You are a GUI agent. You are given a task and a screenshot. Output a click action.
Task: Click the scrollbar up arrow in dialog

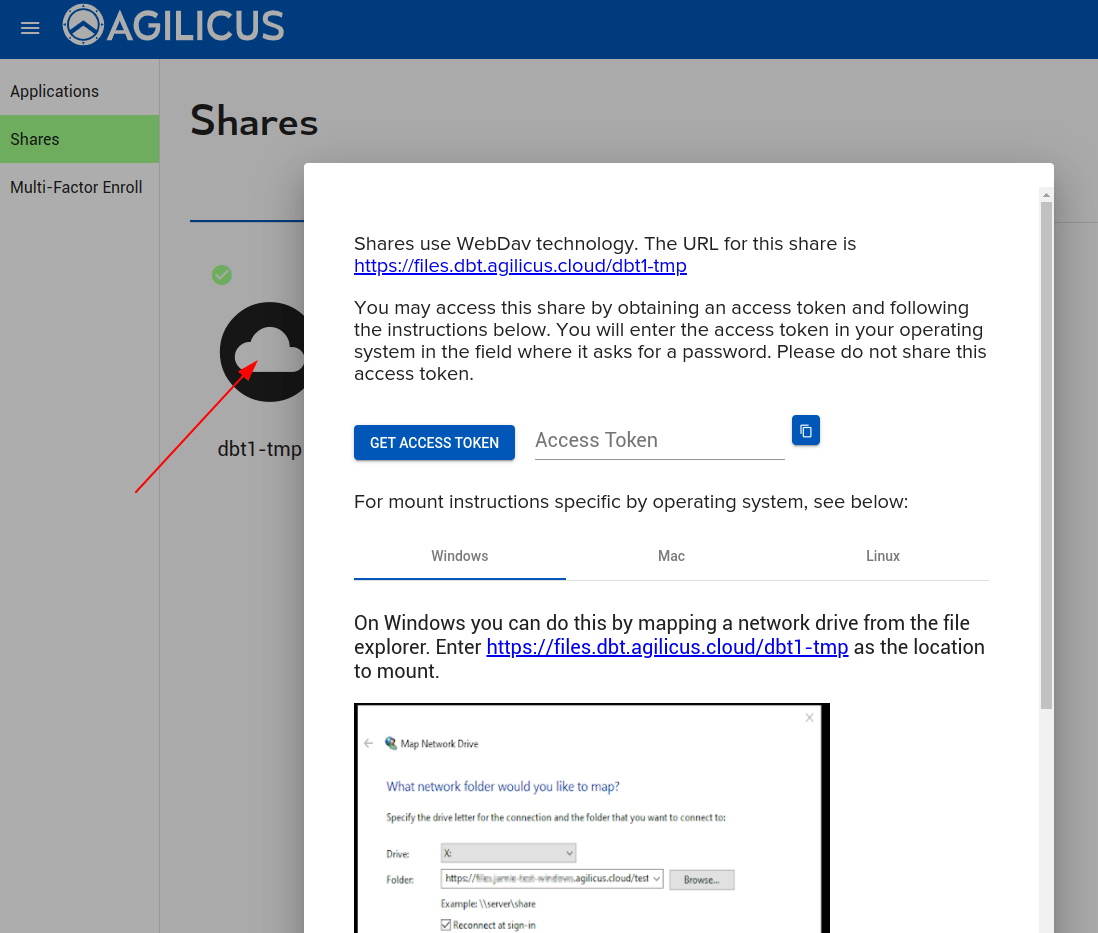(x=1046, y=195)
